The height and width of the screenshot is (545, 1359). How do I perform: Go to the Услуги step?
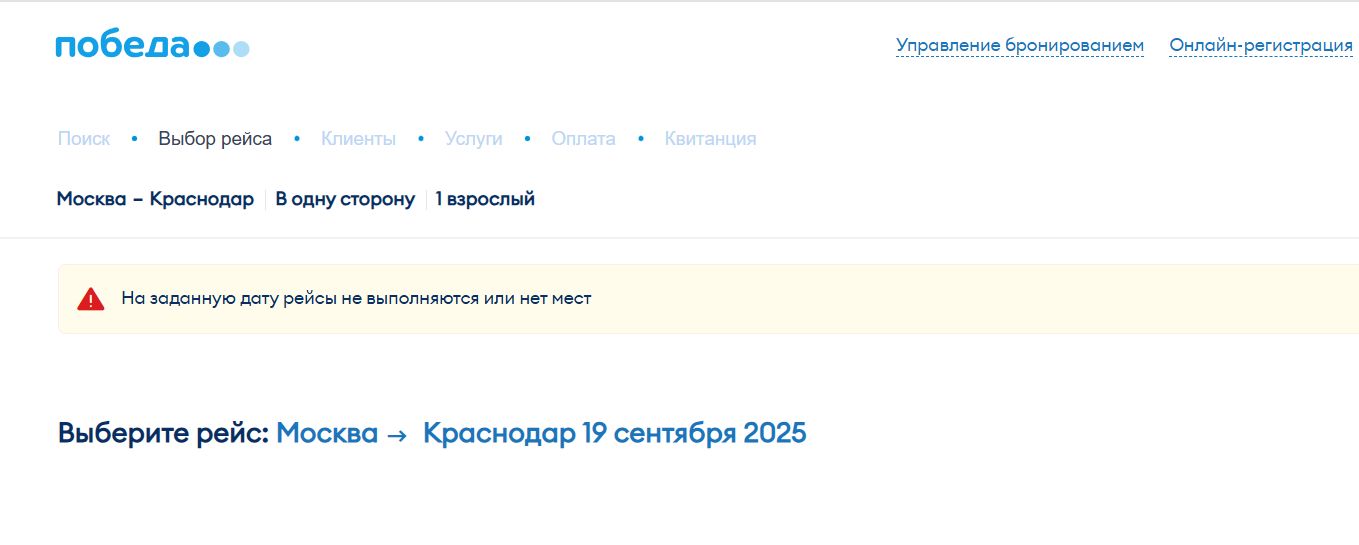[x=473, y=139]
